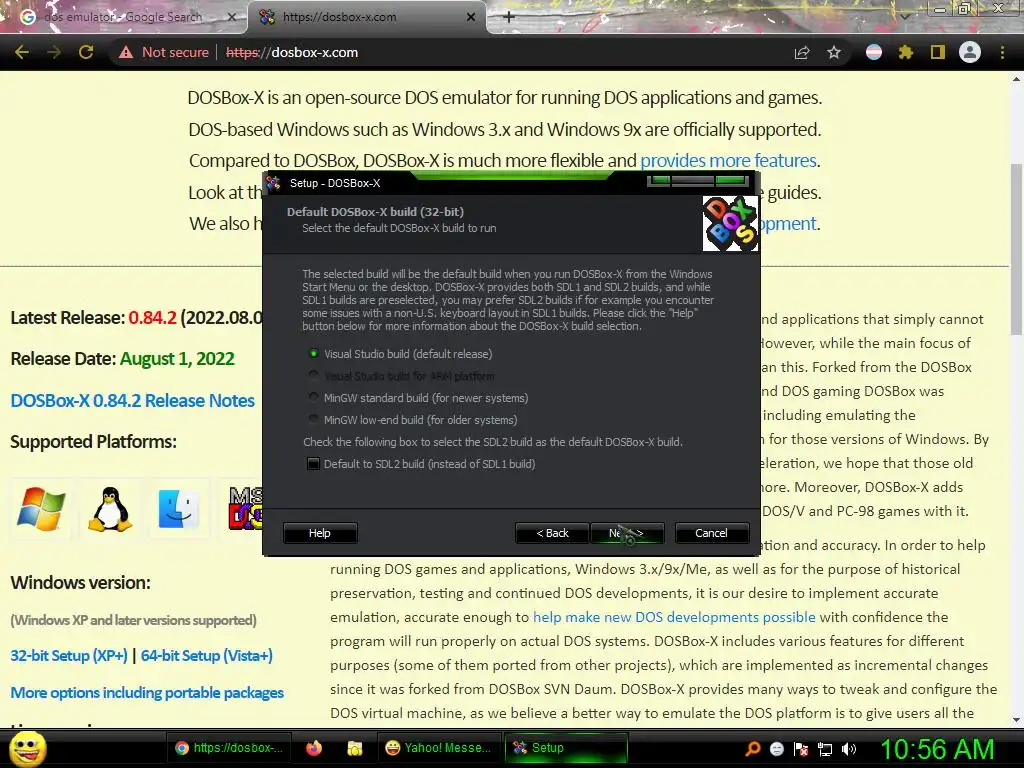Open the smiley face Start button
This screenshot has height=768, width=1024.
[x=27, y=748]
